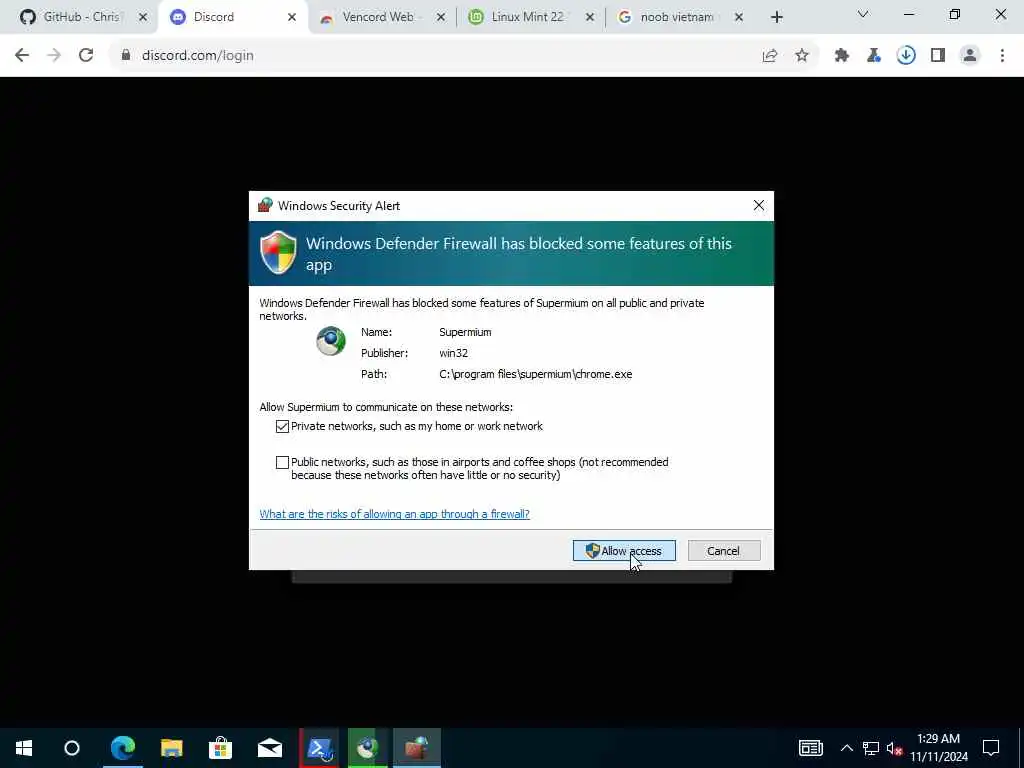Select the firewall alert taskbar icon
The height and width of the screenshot is (768, 1024).
(x=417, y=748)
